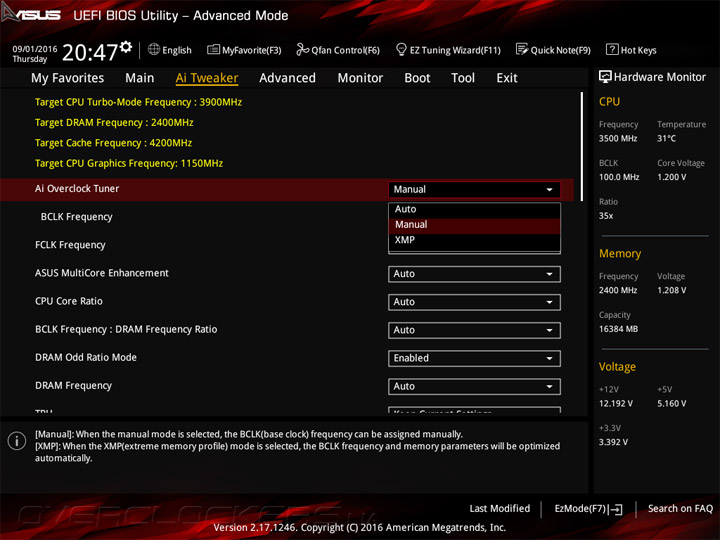Open MyFavorite(F3) list icon
This screenshot has height=540, width=720.
tap(213, 49)
